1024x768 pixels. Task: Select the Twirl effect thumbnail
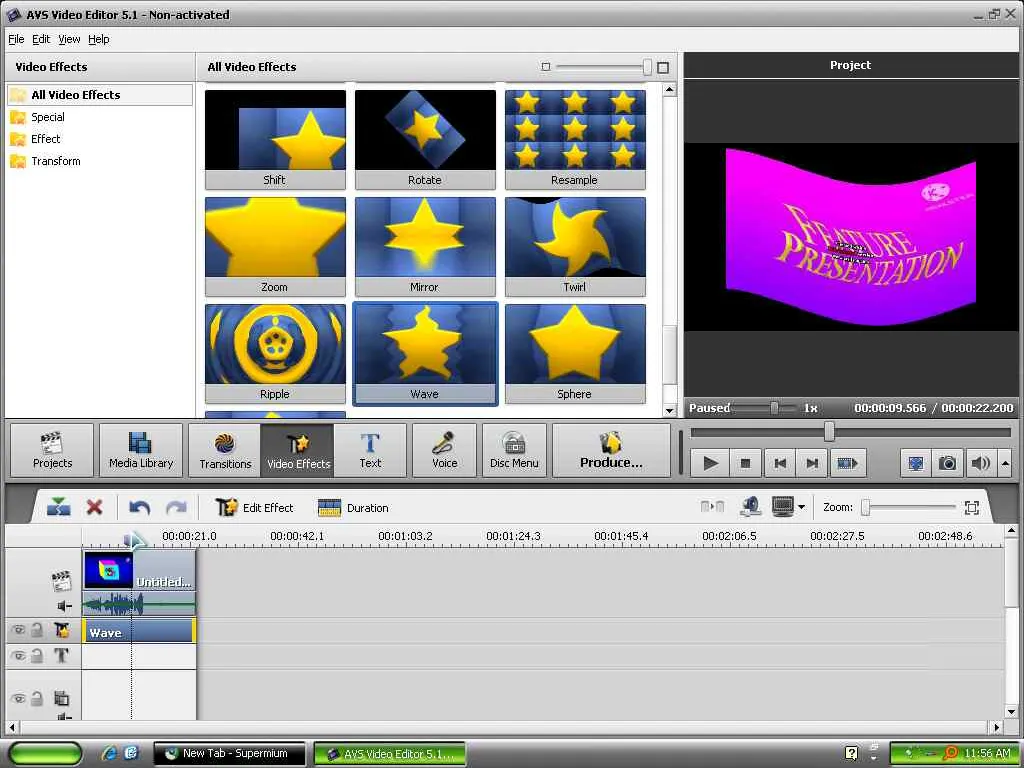[x=575, y=246]
